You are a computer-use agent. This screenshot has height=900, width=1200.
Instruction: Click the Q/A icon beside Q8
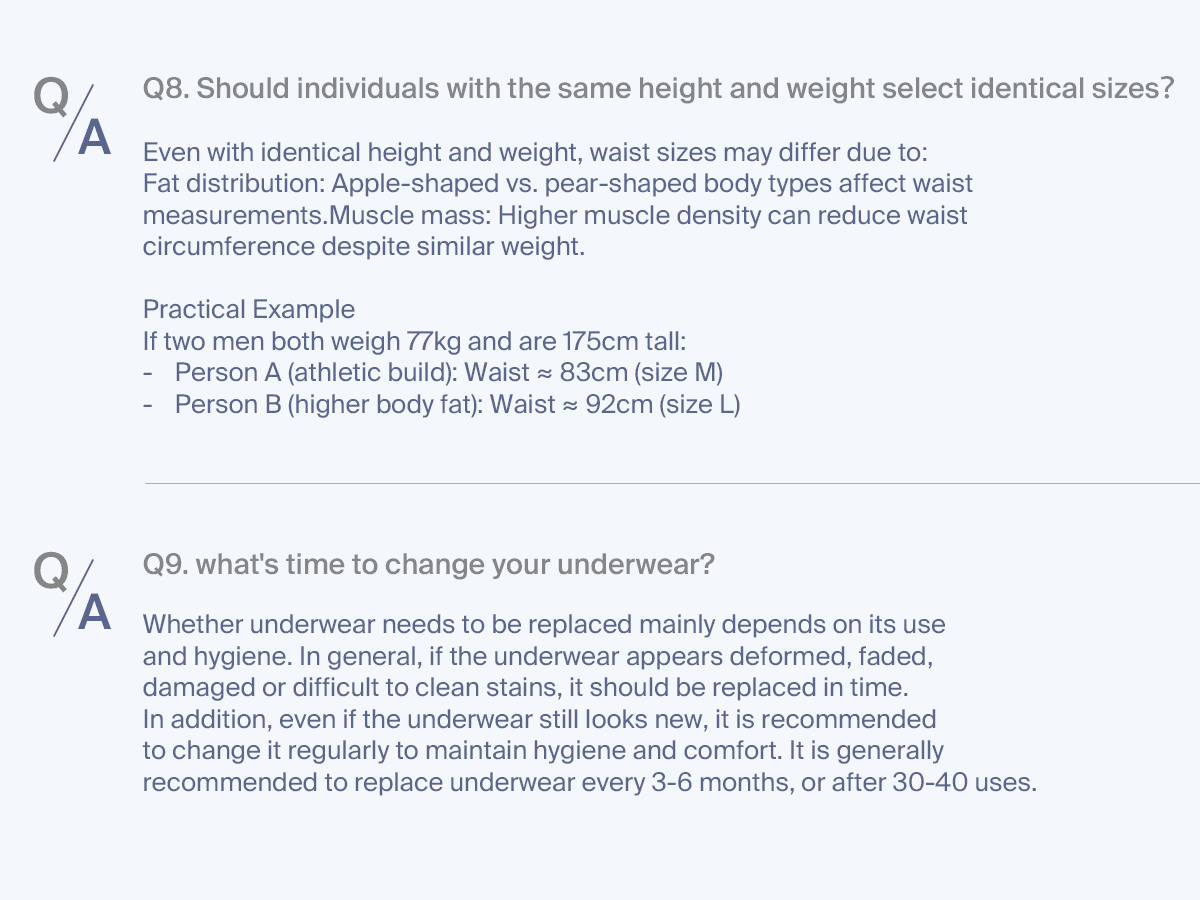pyautogui.click(x=73, y=117)
